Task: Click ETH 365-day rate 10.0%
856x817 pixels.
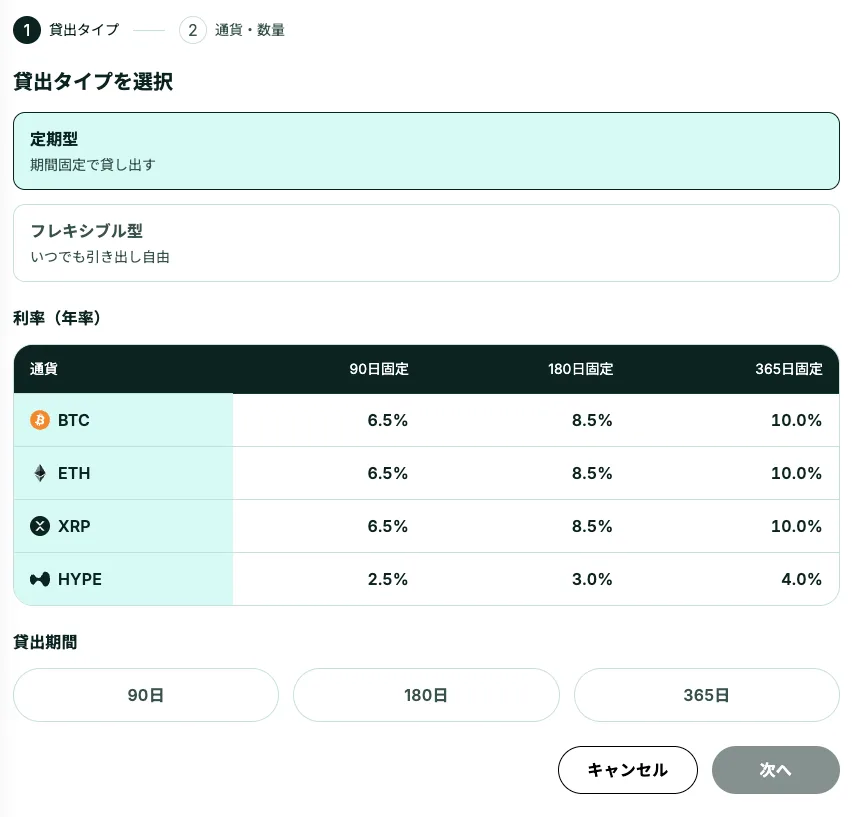Action: coord(796,473)
